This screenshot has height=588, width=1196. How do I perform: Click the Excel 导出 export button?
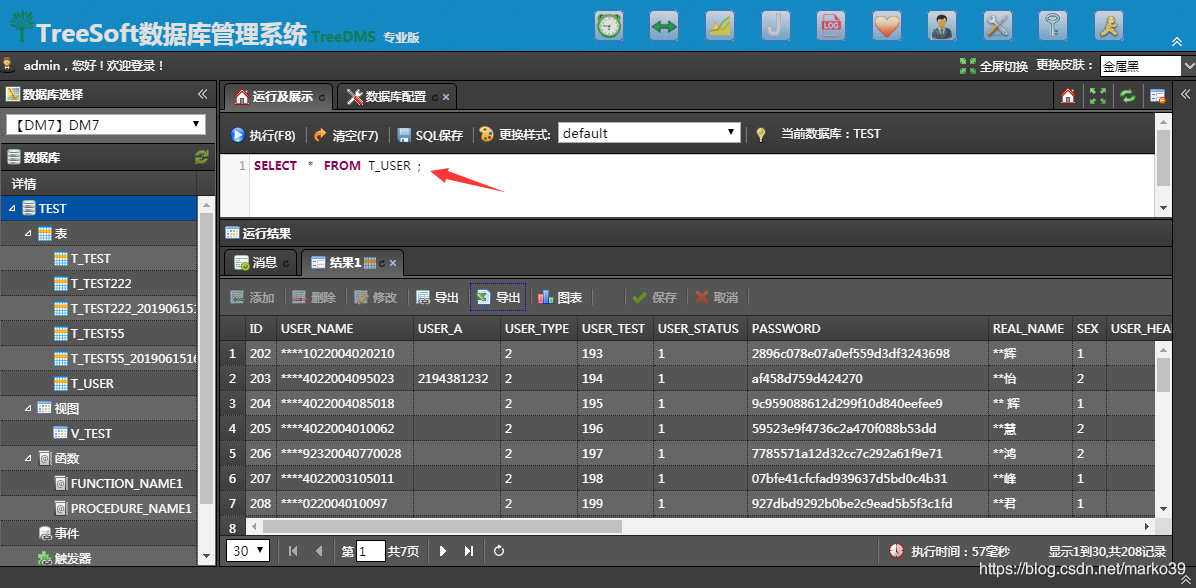[498, 297]
